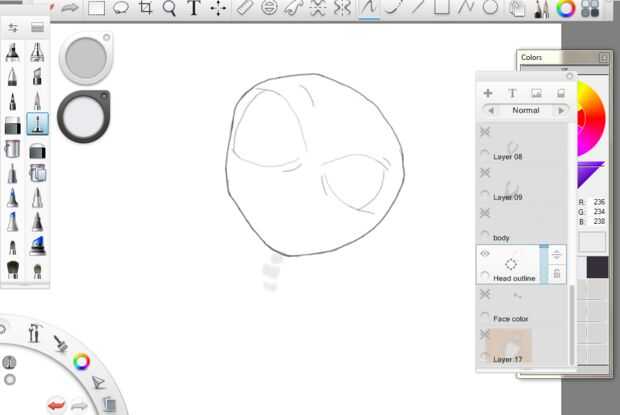Add a text layer in layer panel

[512, 93]
